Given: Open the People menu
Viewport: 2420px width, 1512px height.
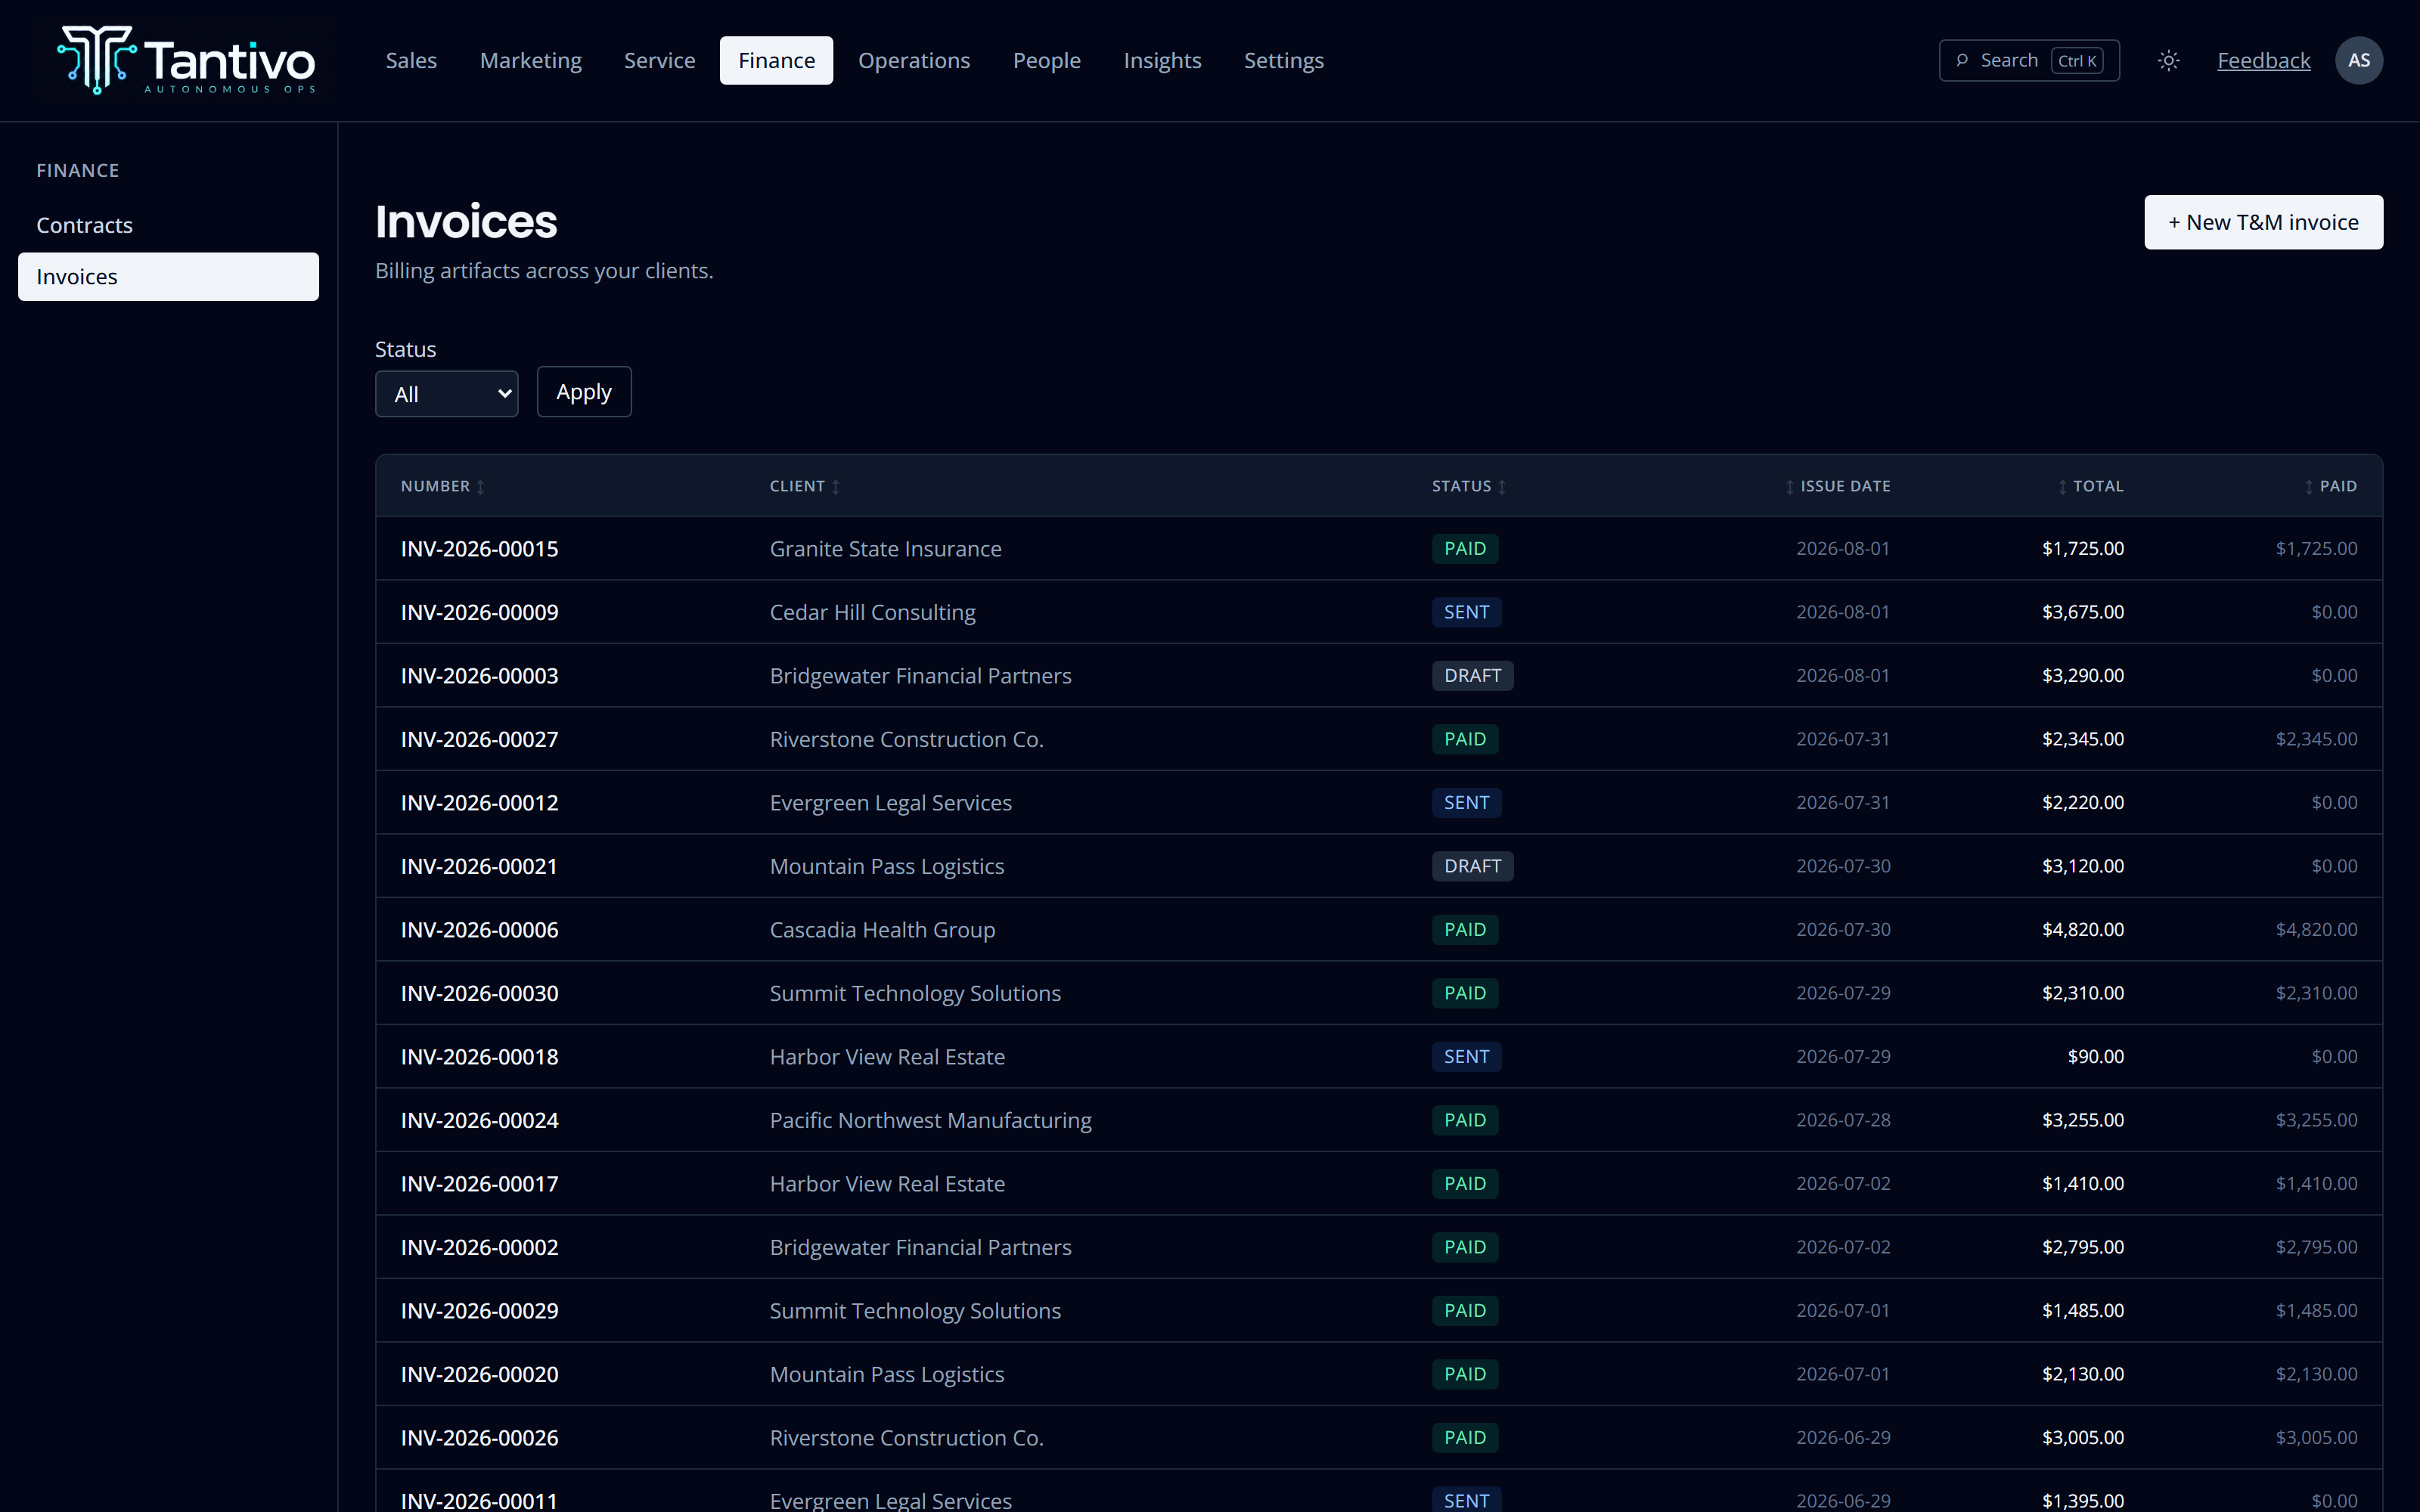Looking at the screenshot, I should pos(1046,61).
